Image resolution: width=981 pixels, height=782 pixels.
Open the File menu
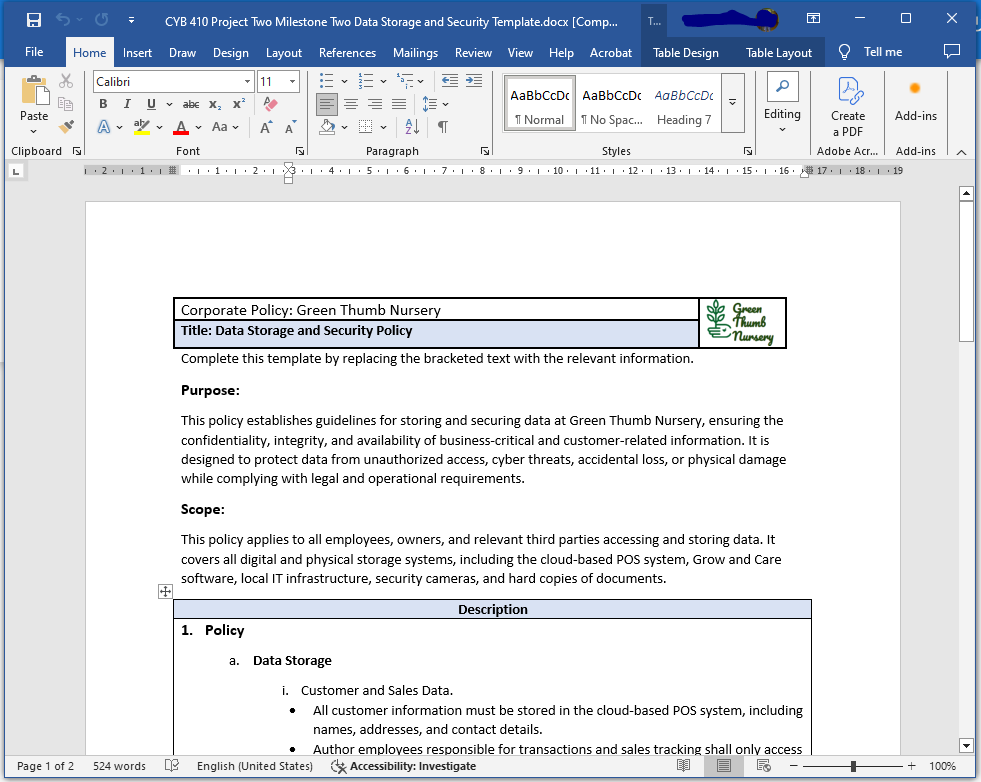[34, 52]
